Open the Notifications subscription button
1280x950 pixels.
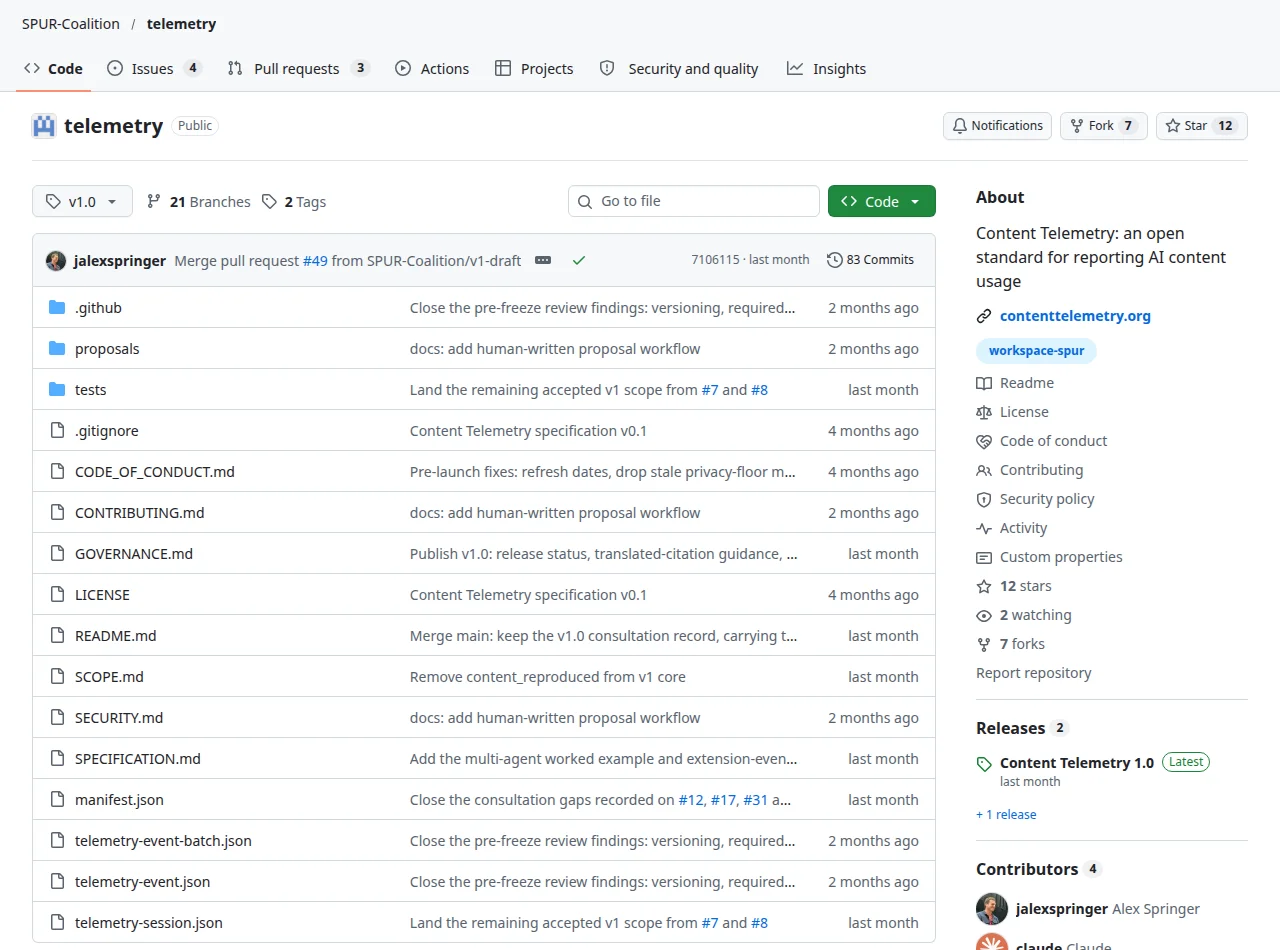coord(997,126)
